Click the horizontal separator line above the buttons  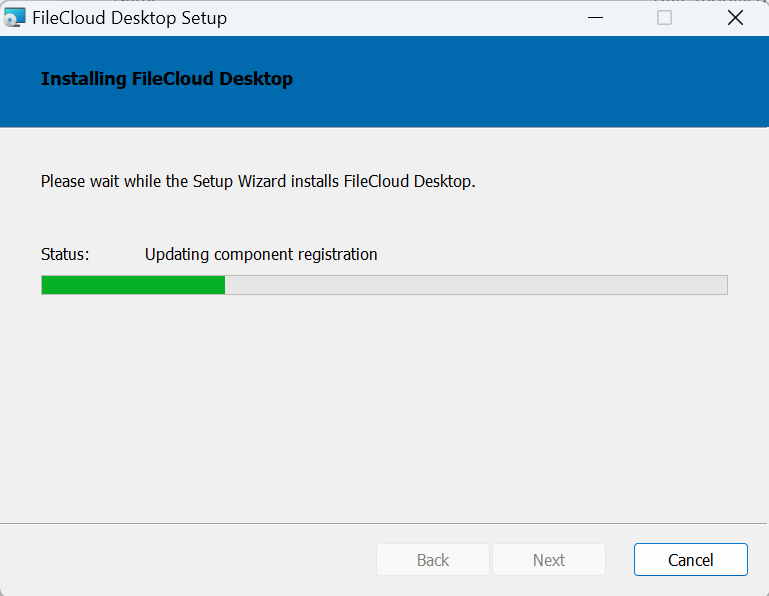pos(384,523)
